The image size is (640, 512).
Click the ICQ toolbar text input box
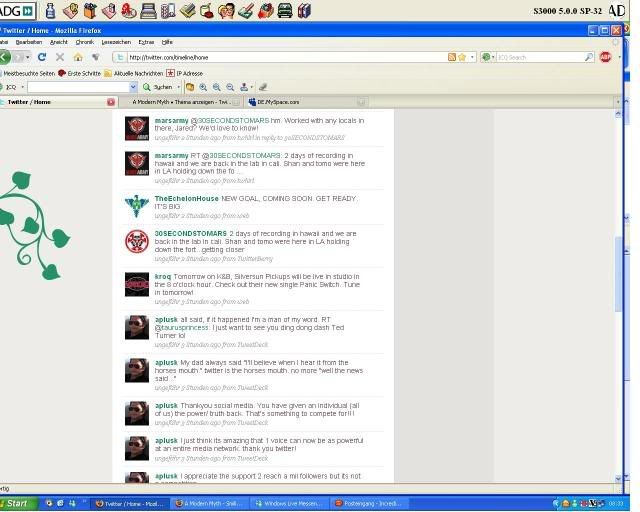[78, 87]
